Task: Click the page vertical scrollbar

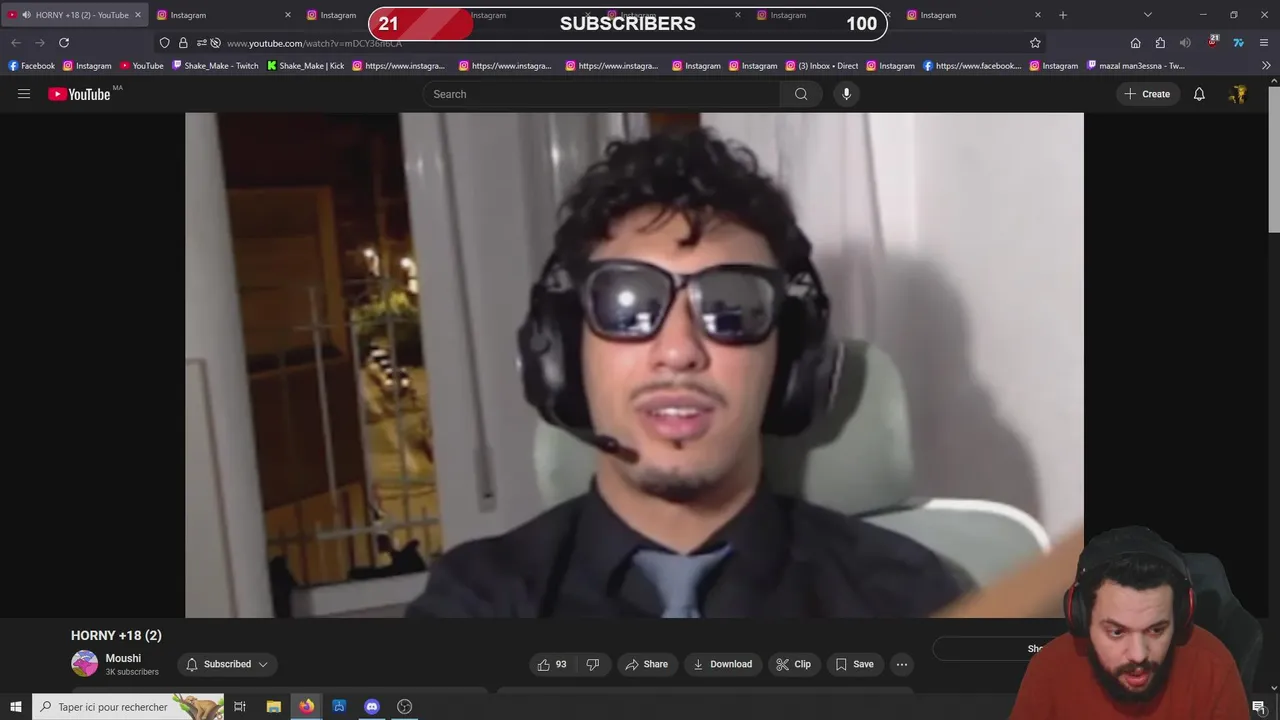Action: (x=1274, y=160)
